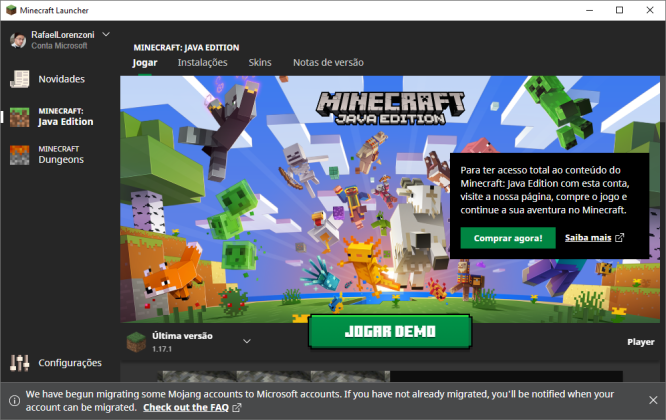This screenshot has height=420, width=666.
Task: Expand the account dropdown chevron
Action: coord(106,34)
